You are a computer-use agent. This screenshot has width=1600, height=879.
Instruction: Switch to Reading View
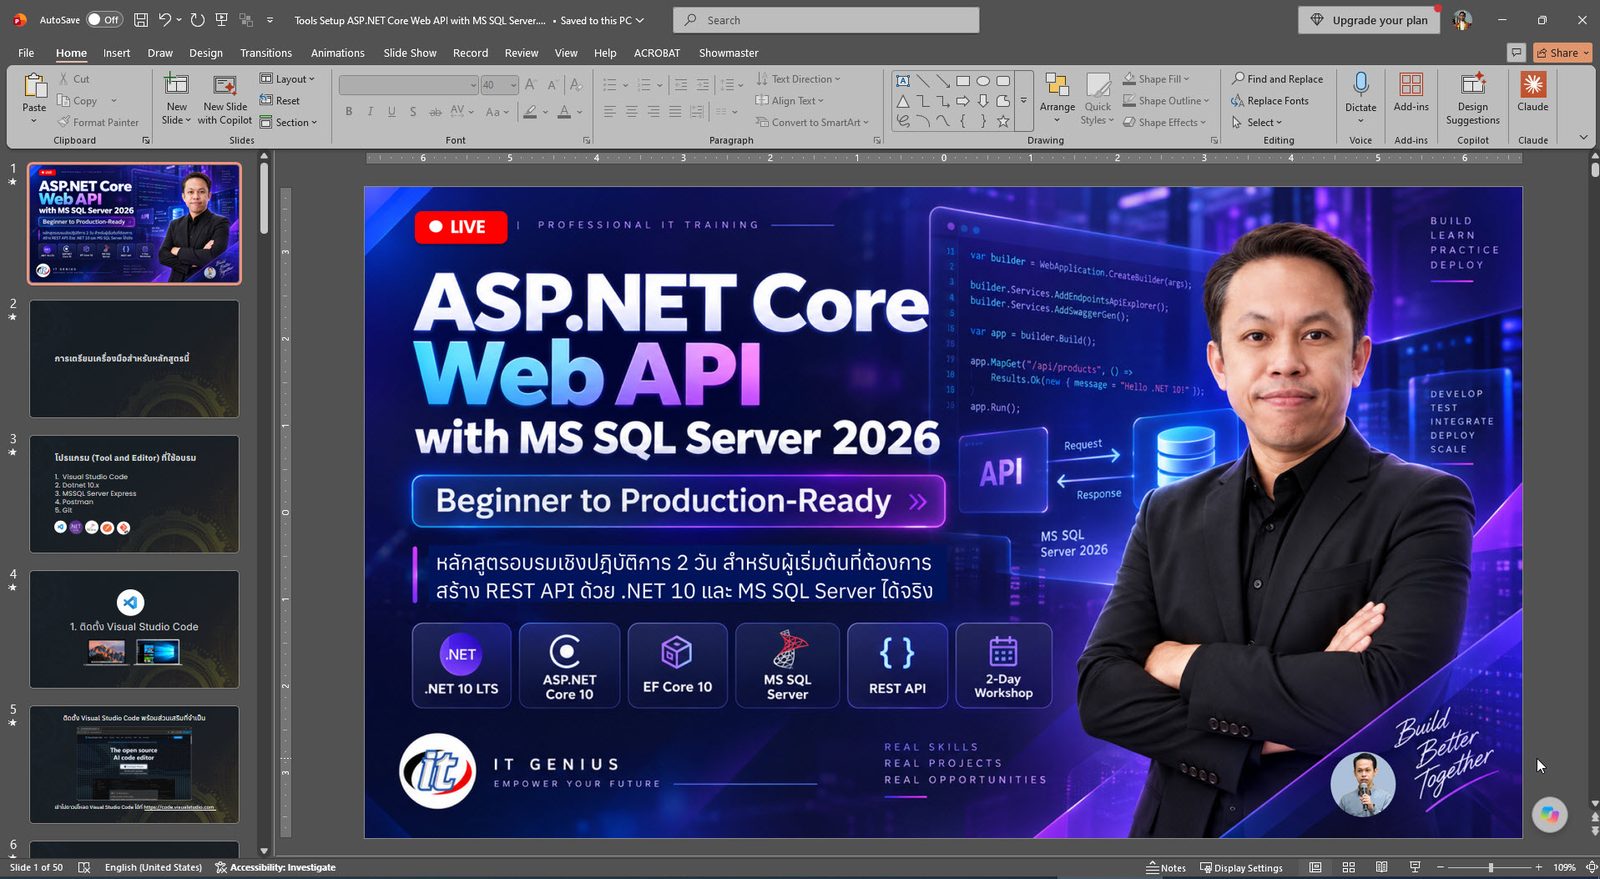(x=1381, y=867)
